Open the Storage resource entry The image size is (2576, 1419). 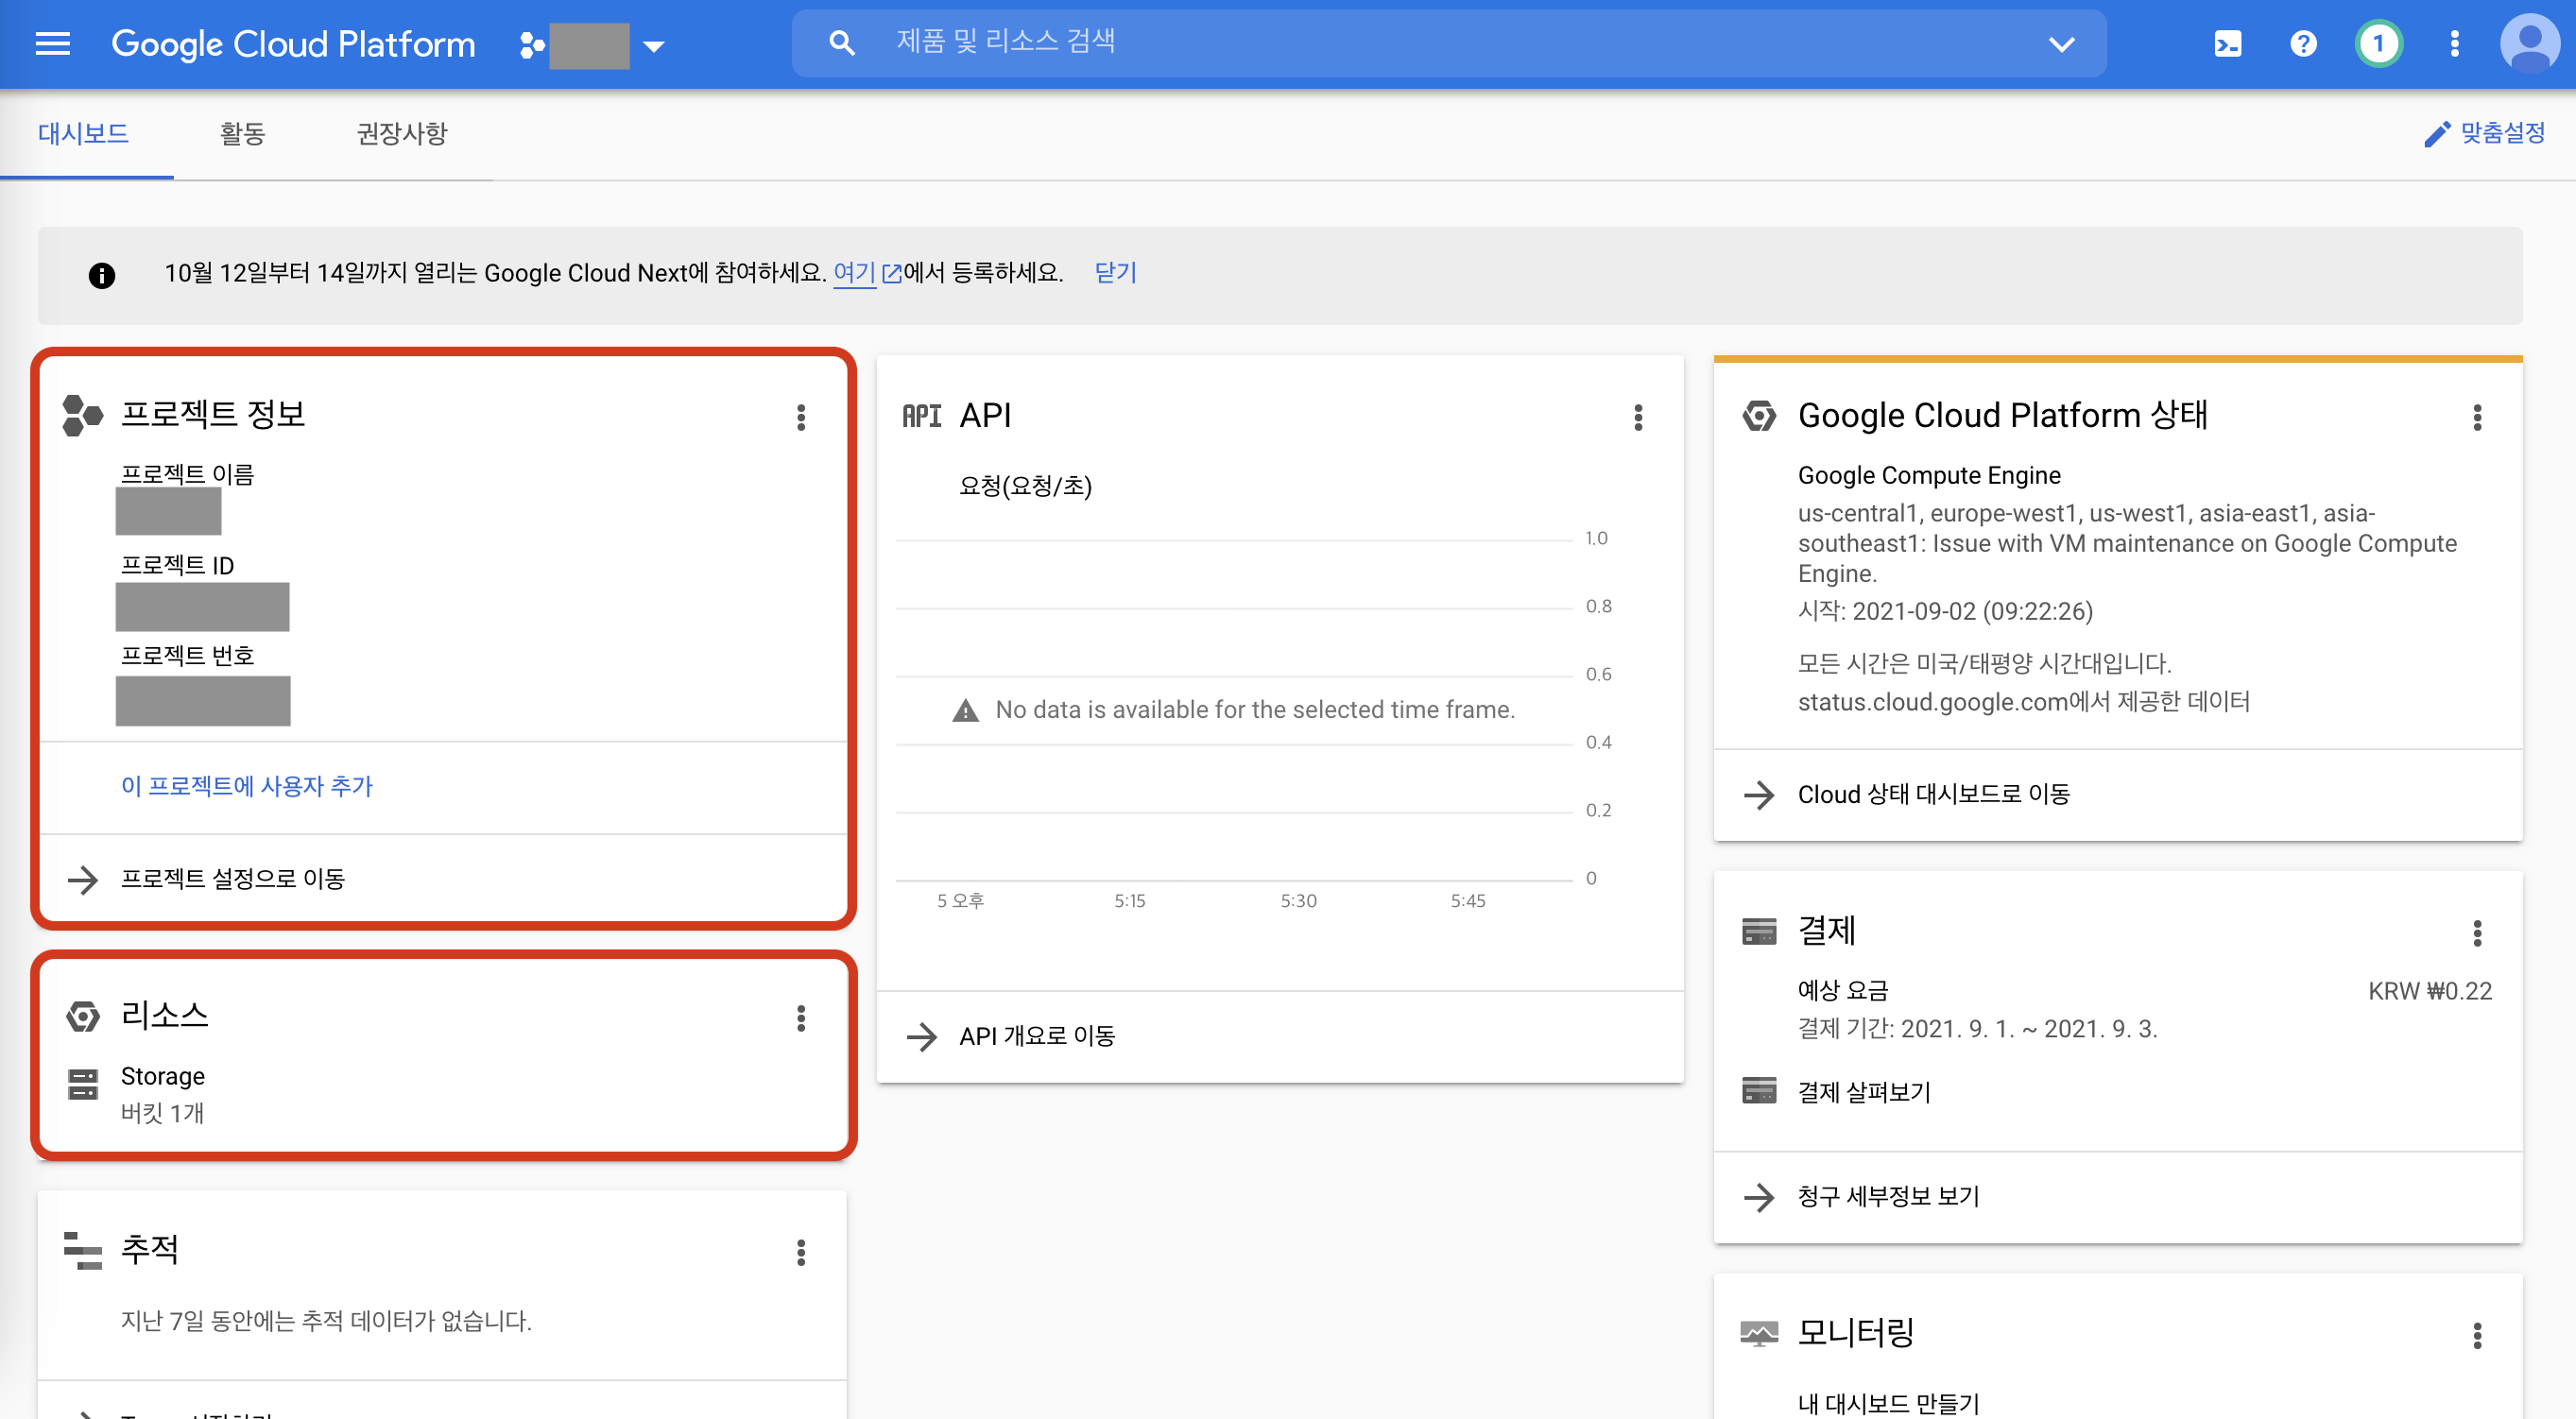(162, 1077)
